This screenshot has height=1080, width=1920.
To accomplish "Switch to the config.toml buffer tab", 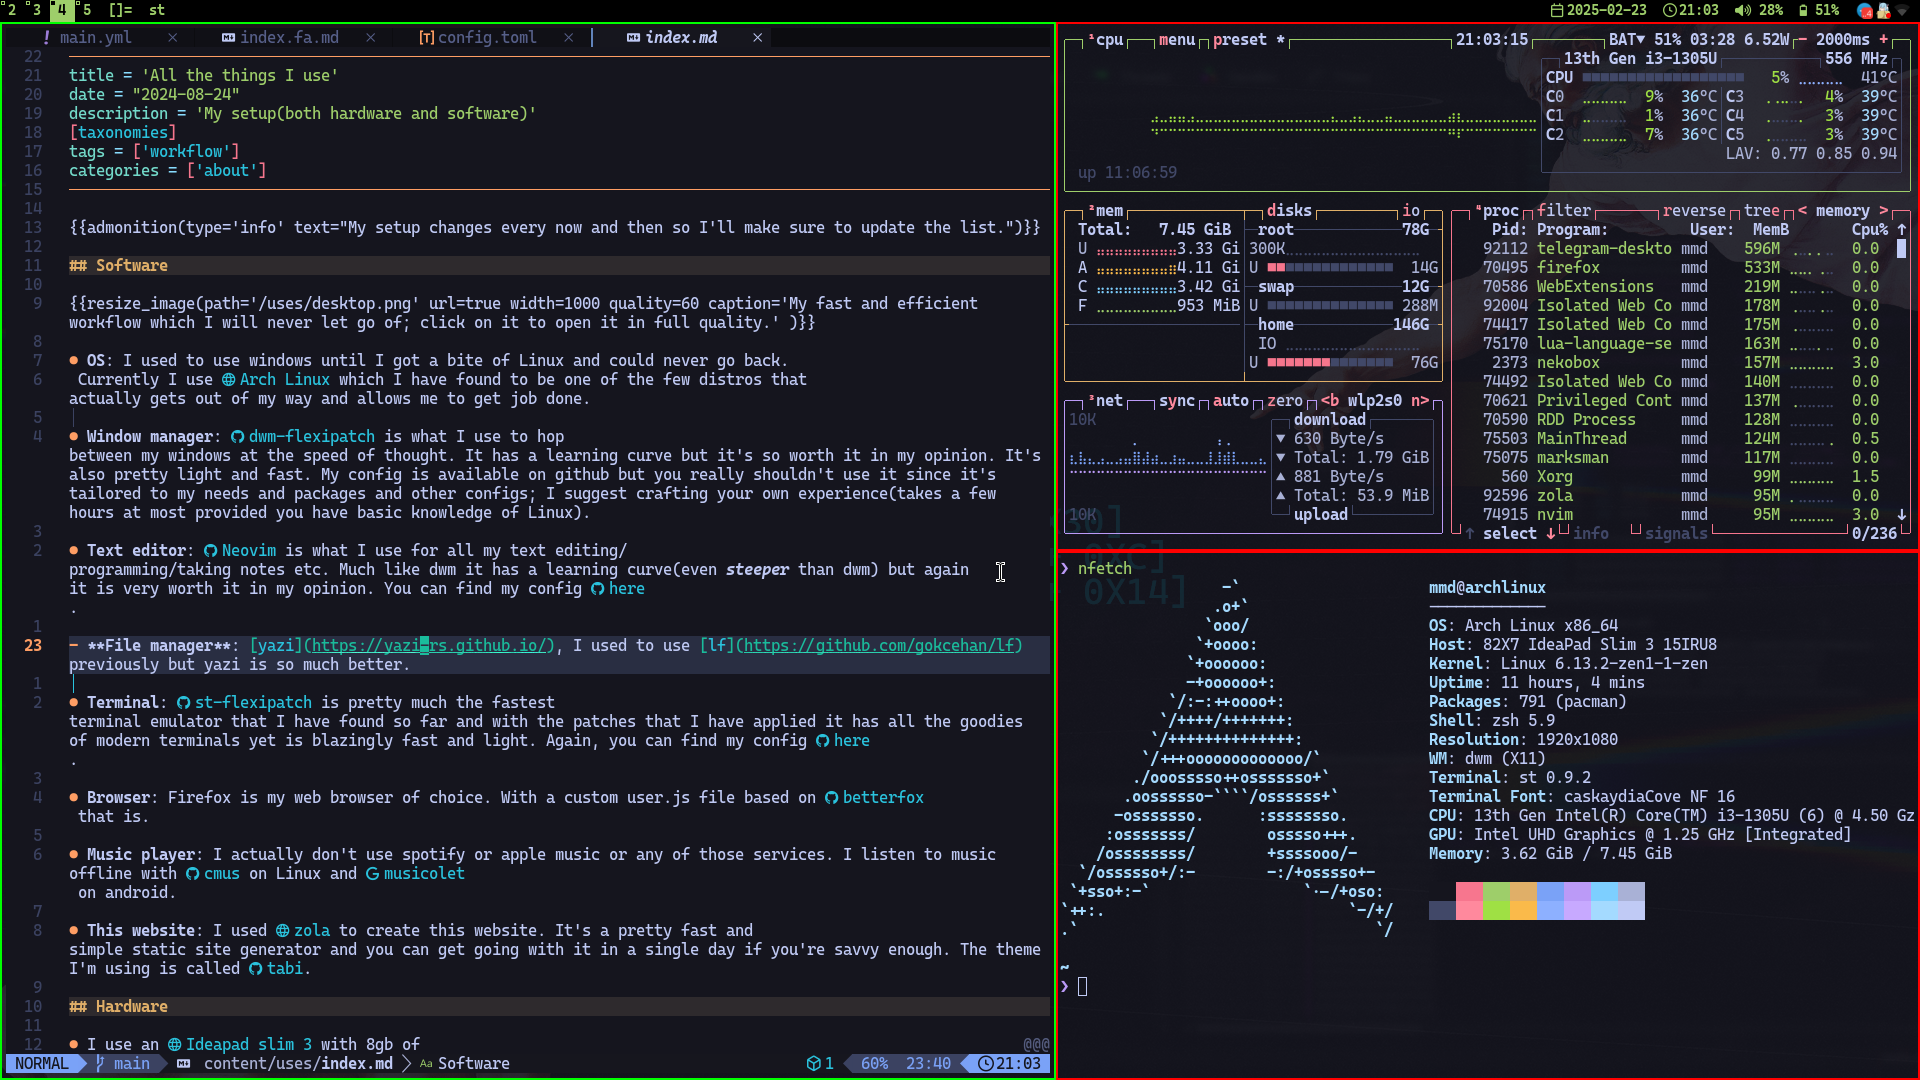I will click(487, 37).
